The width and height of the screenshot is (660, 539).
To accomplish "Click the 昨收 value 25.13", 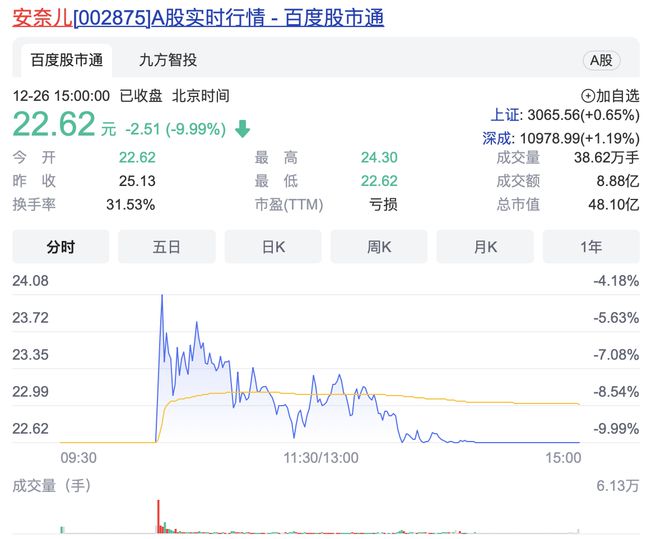I will point(137,181).
